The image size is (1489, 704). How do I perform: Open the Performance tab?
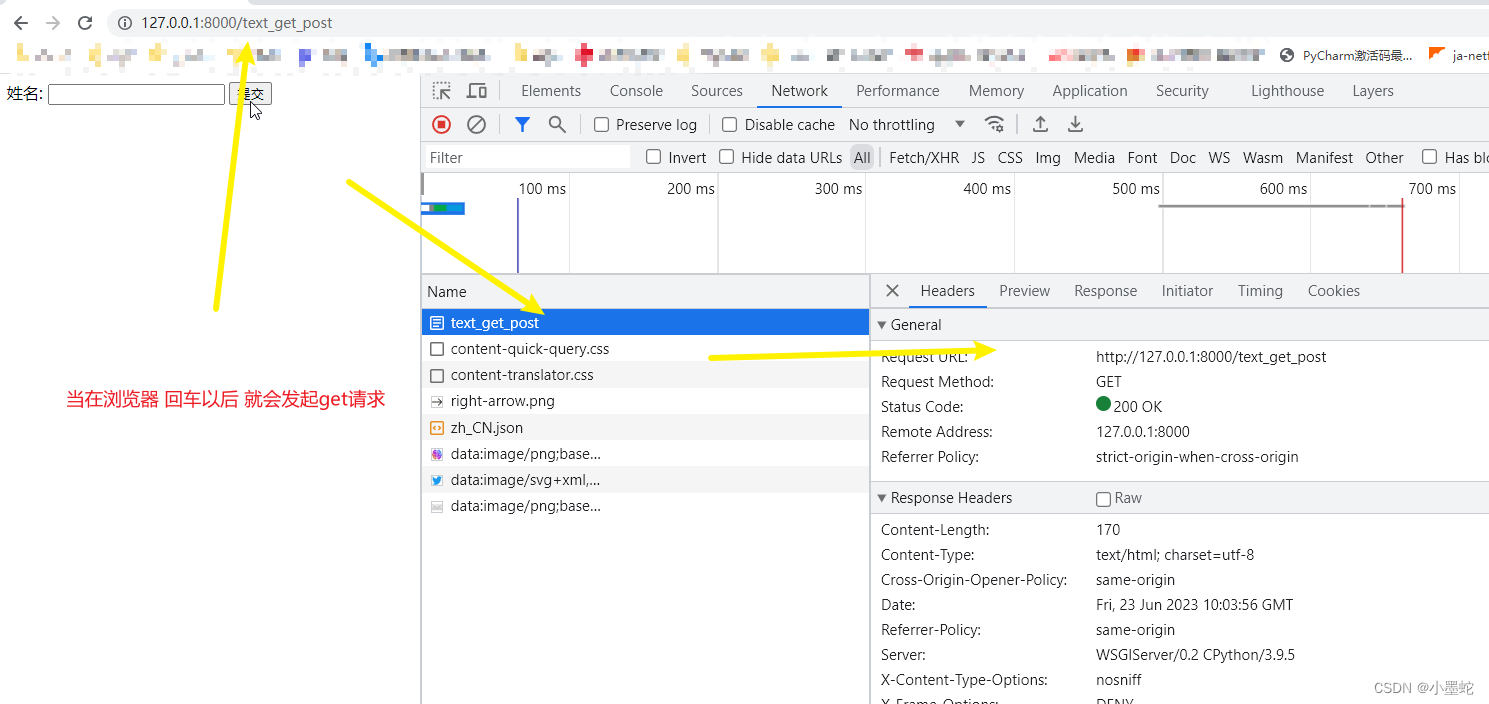[x=898, y=91]
